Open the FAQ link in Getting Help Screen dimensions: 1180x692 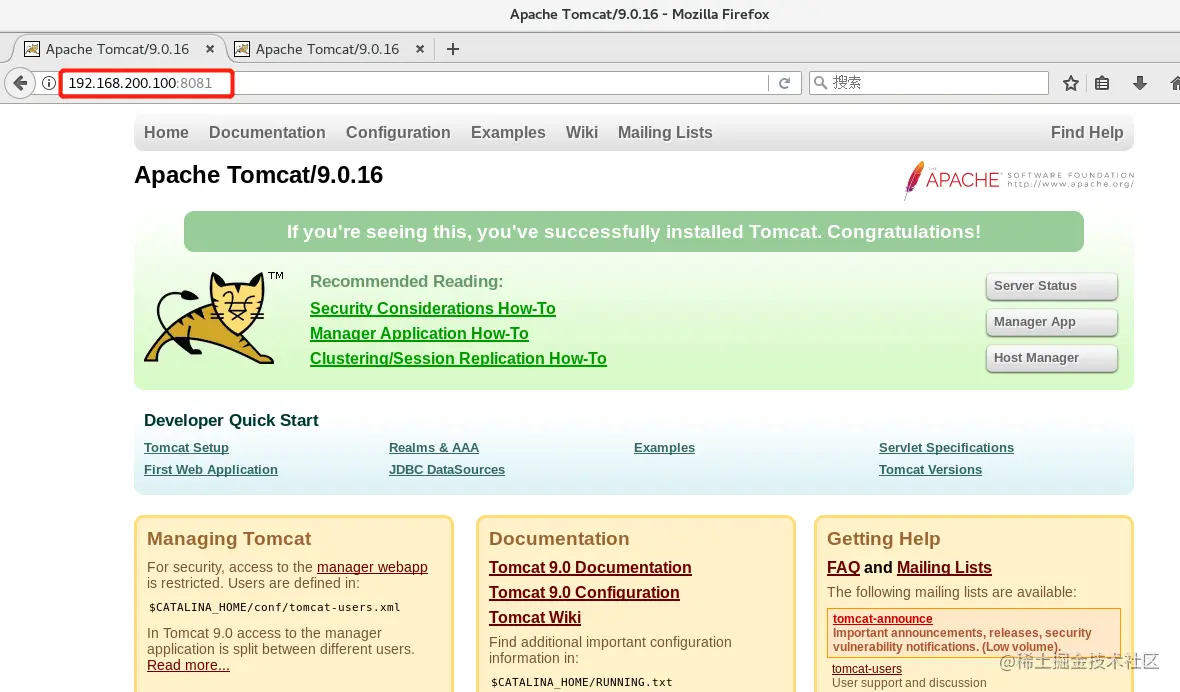[x=844, y=567]
